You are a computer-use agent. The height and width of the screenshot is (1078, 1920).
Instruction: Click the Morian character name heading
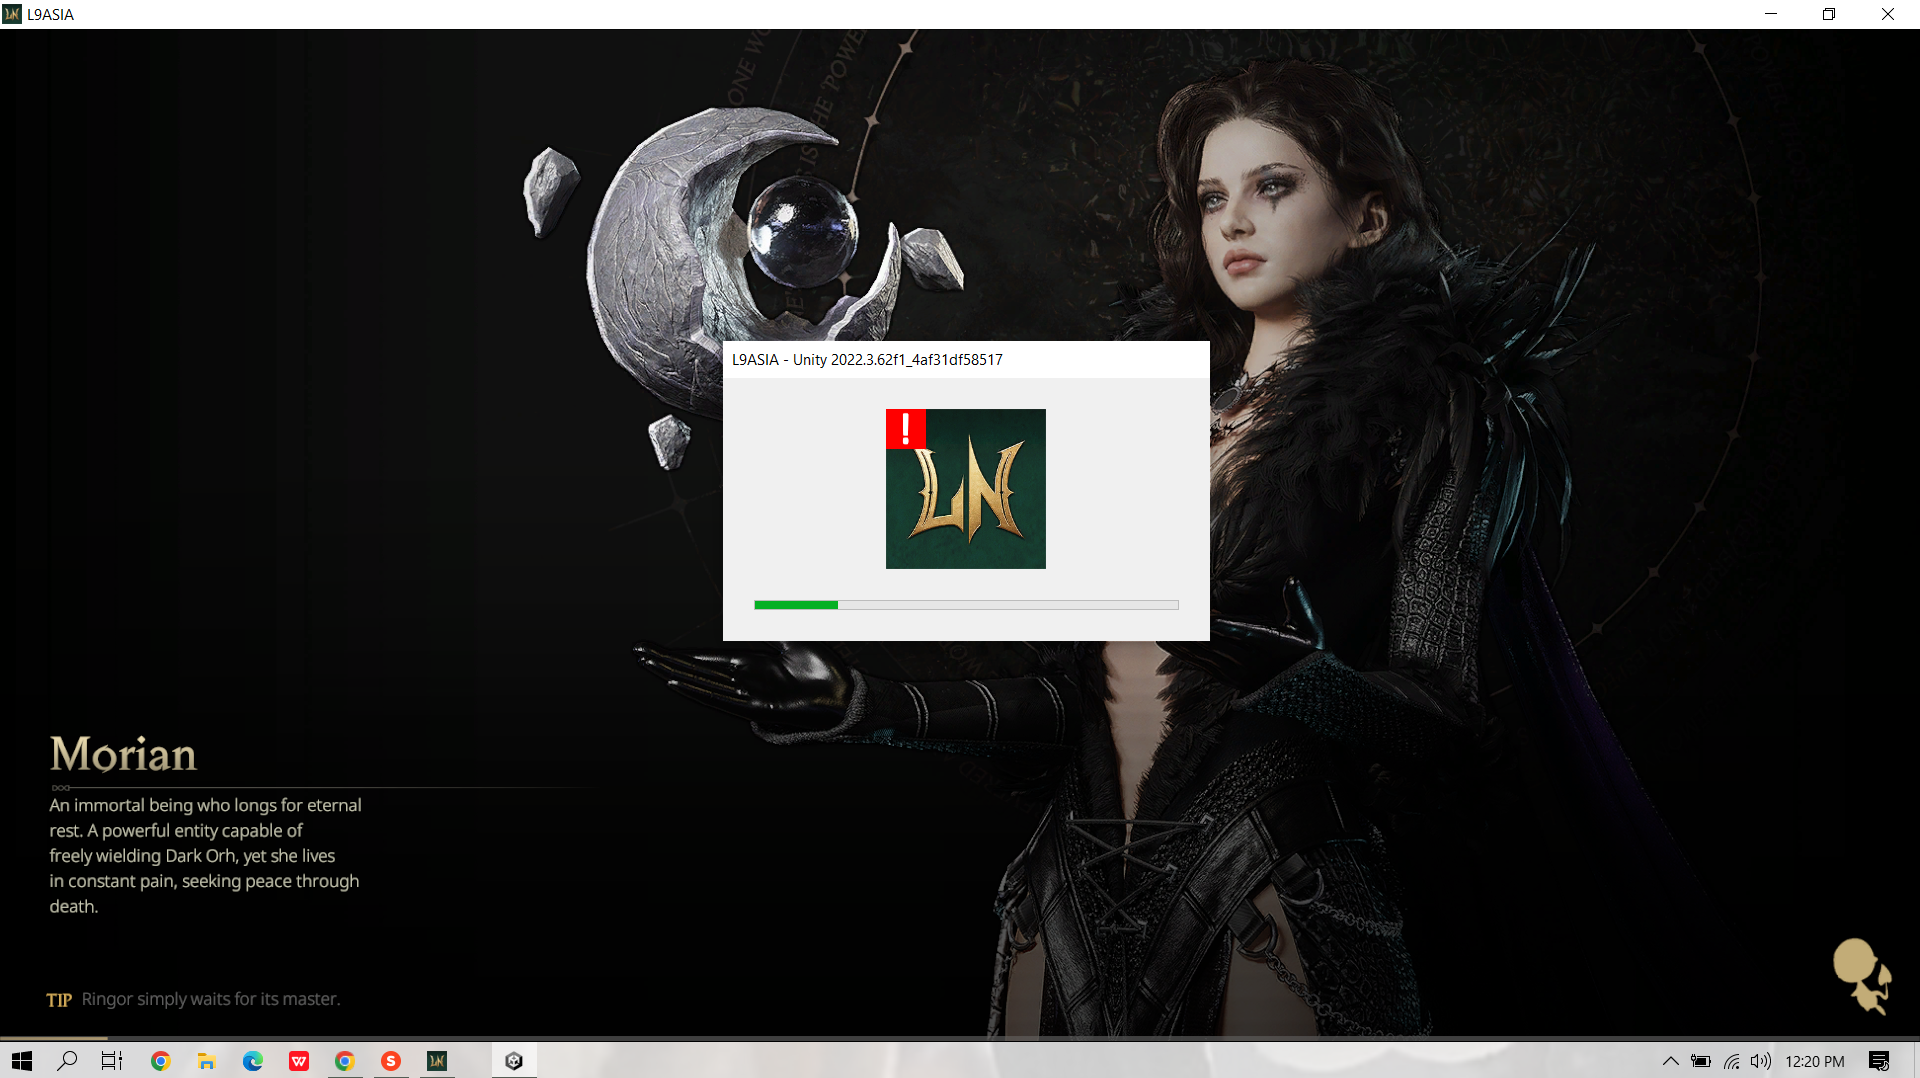(x=123, y=754)
